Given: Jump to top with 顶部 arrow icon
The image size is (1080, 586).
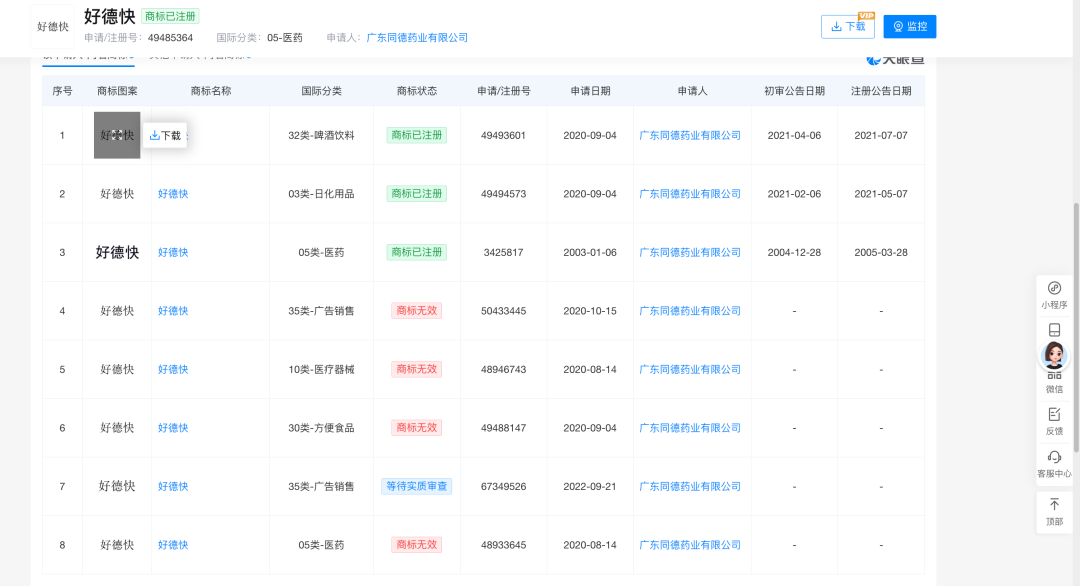Looking at the screenshot, I should [x=1054, y=512].
